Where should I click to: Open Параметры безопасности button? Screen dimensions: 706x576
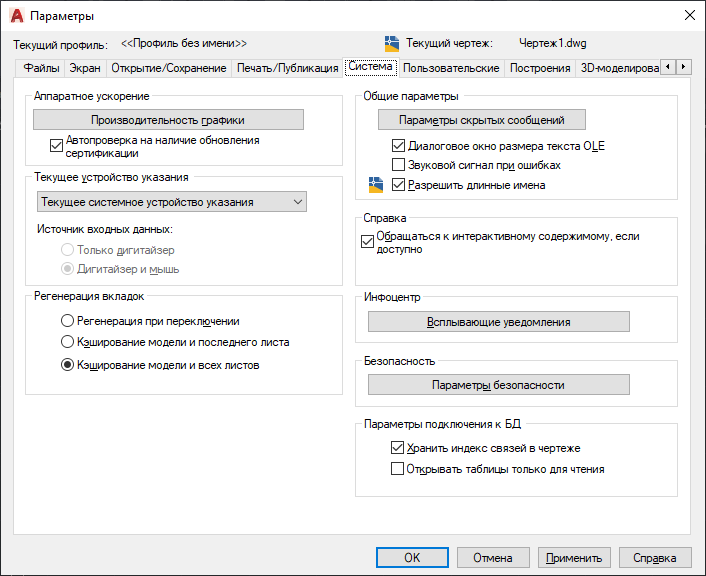tap(498, 385)
